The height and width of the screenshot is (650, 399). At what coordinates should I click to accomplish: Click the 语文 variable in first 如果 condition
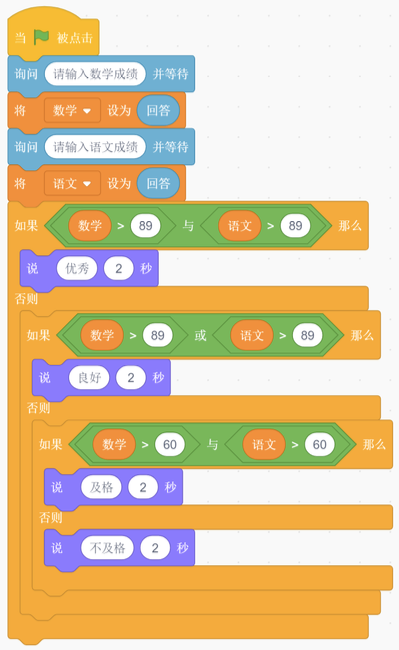click(240, 226)
